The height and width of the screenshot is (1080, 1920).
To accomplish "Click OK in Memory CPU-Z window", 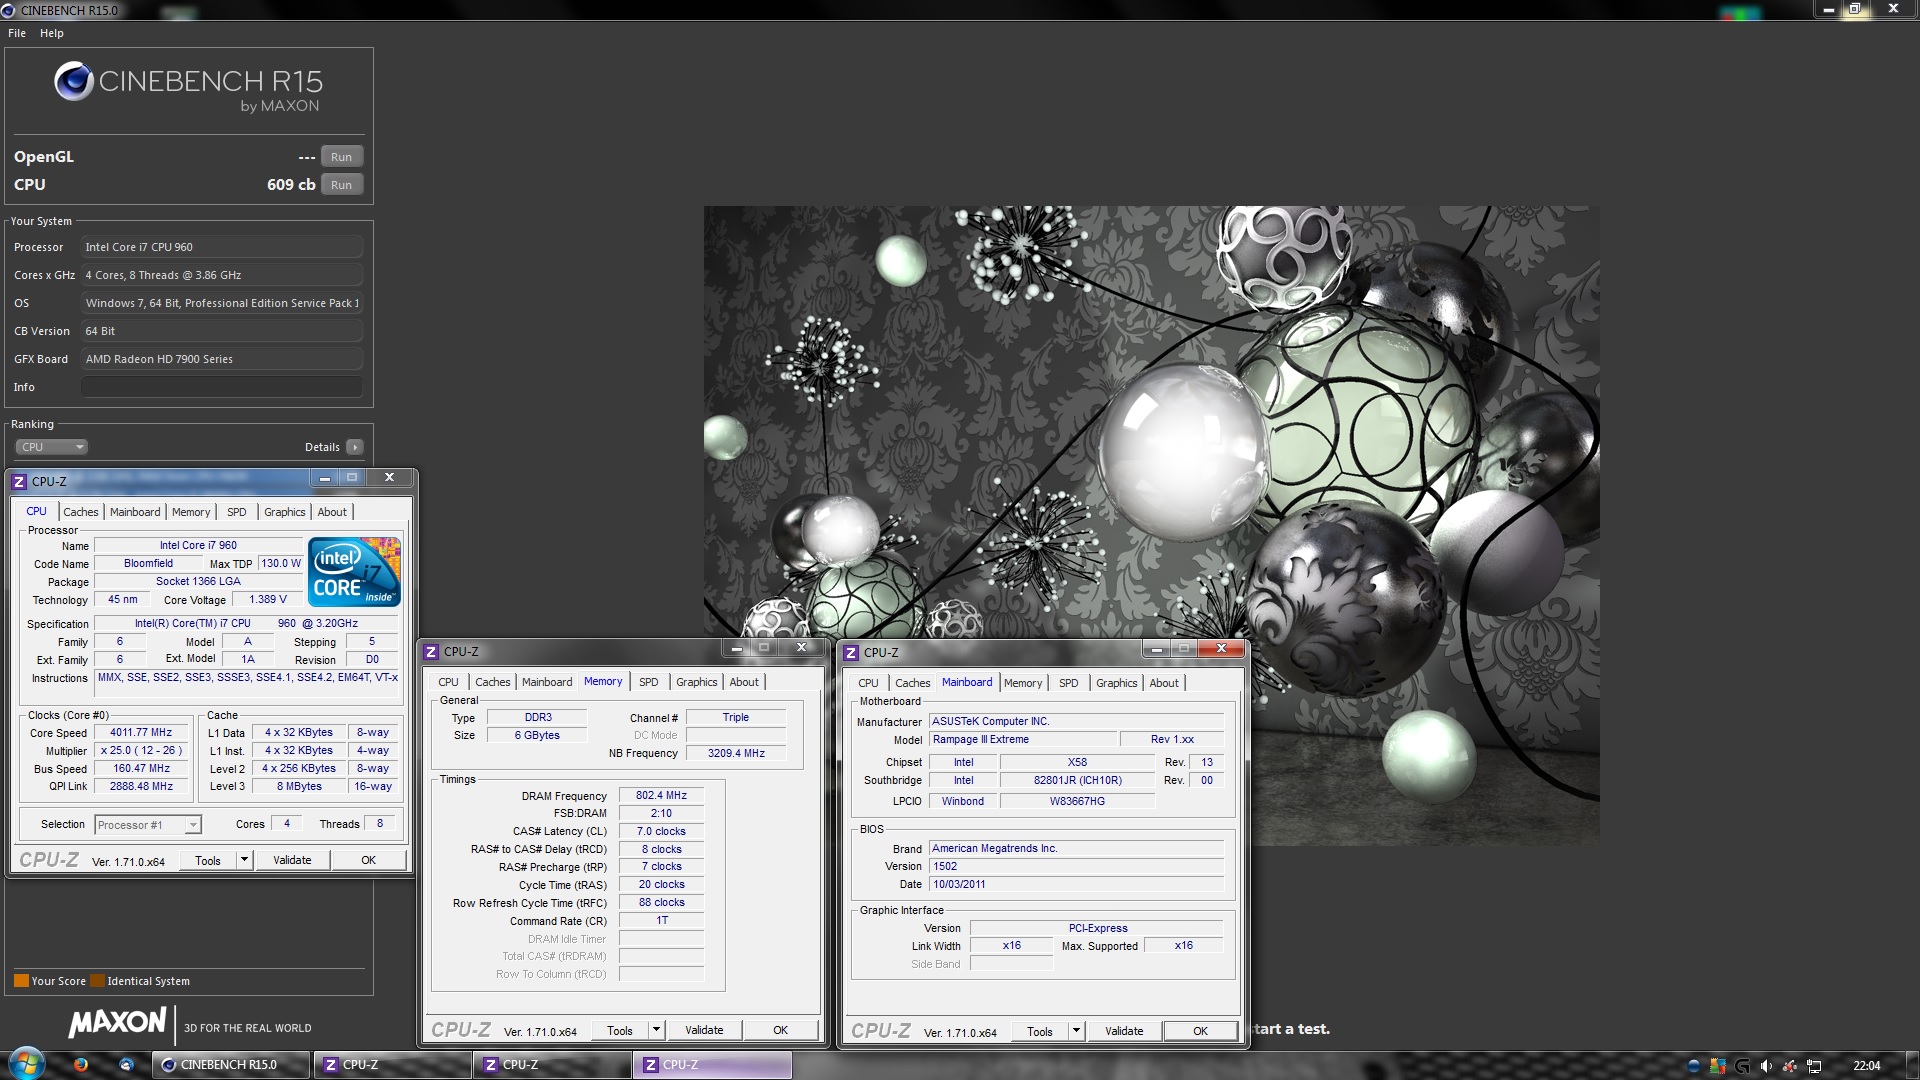I will pos(781,1030).
